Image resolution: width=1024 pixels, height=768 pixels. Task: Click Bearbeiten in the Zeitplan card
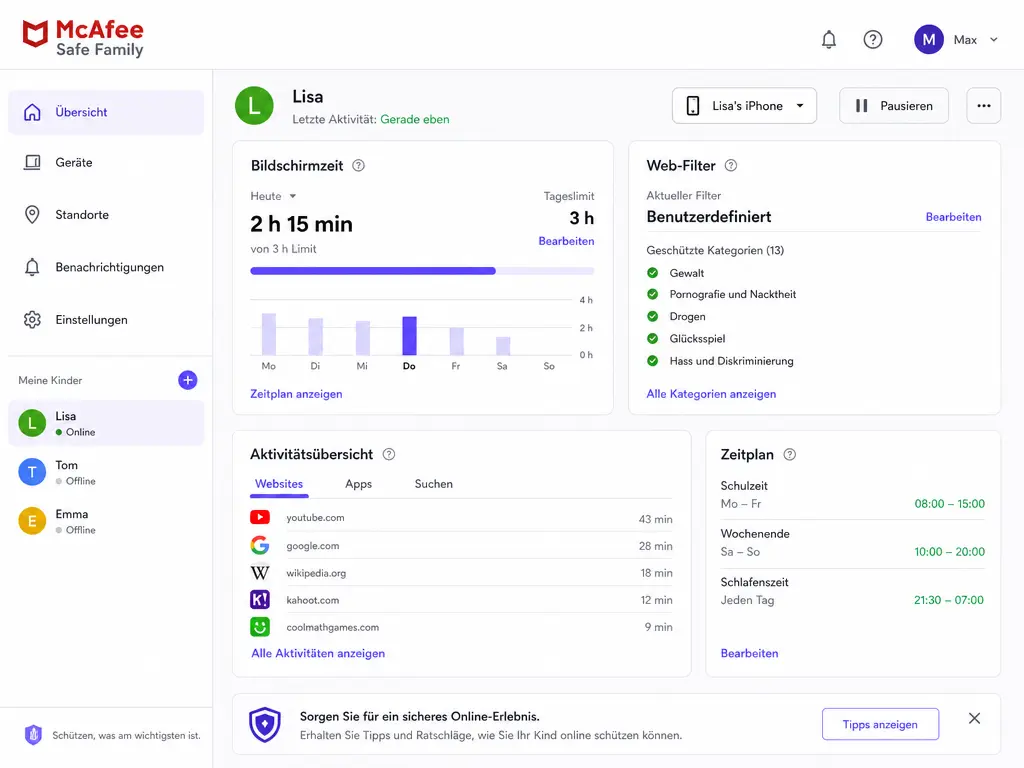(749, 653)
